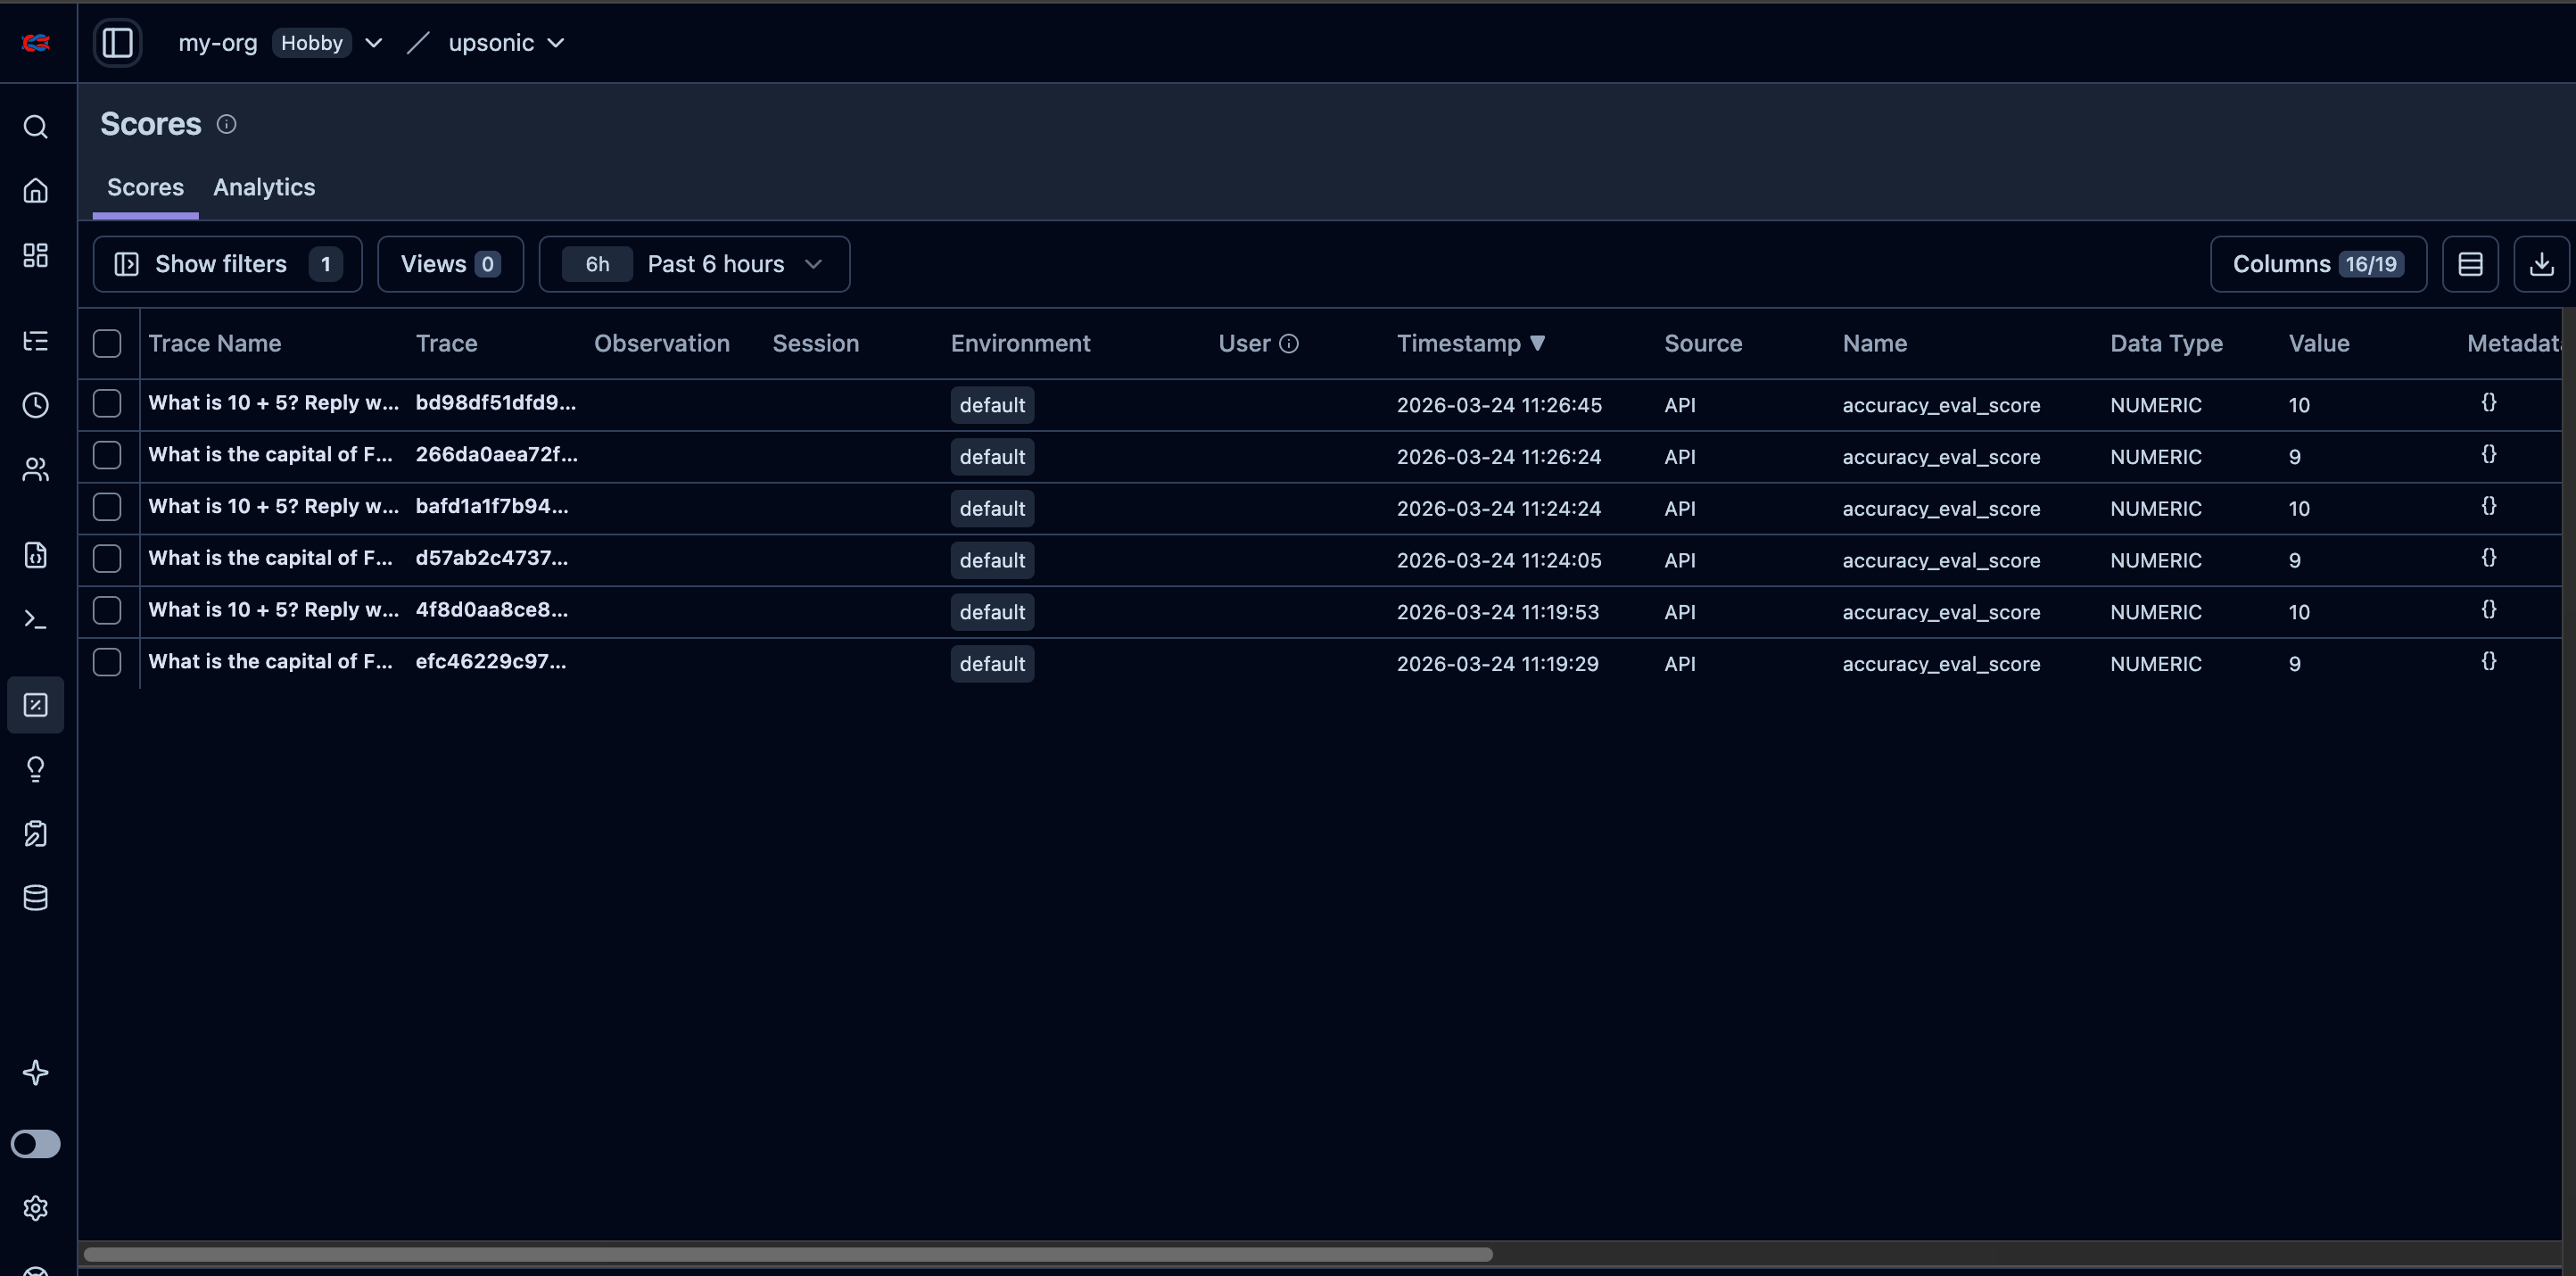Click the sparkle star icon in sidebar
The height and width of the screenshot is (1276, 2576).
(x=36, y=1073)
